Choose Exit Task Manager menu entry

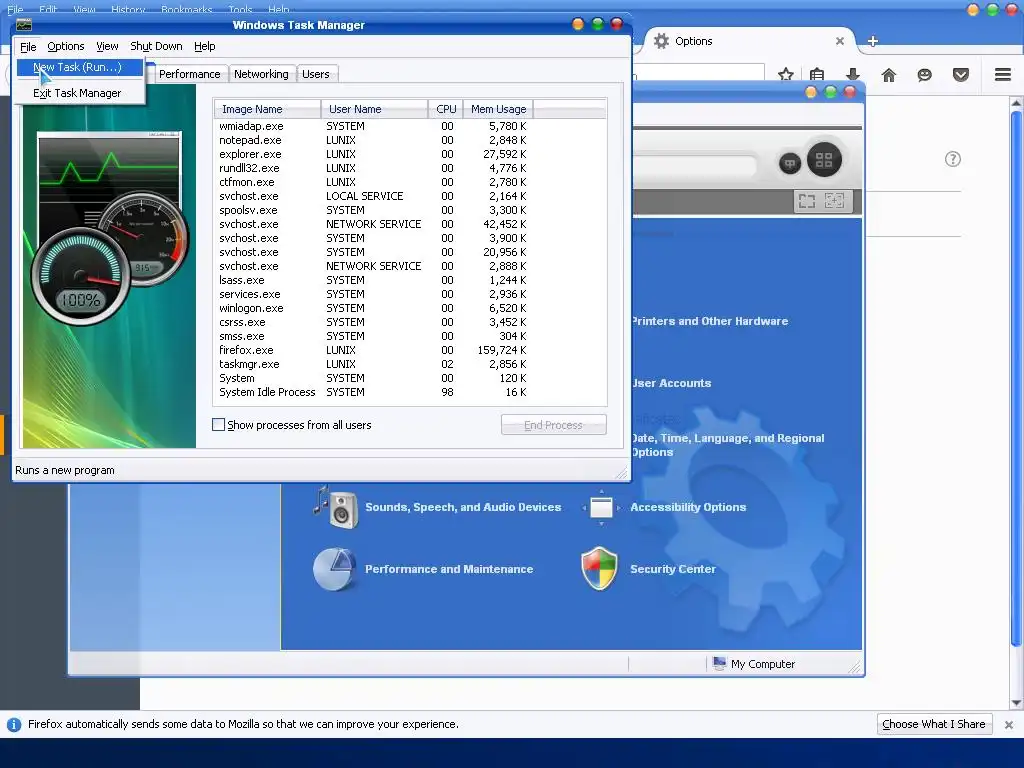(77, 93)
